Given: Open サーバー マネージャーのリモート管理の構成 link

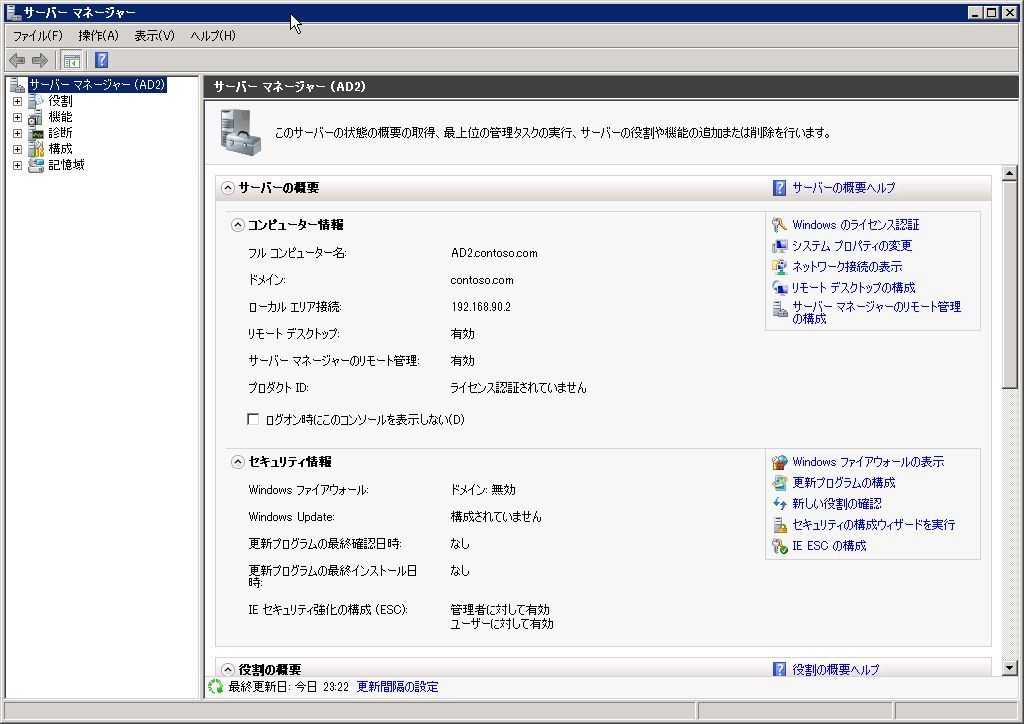Looking at the screenshot, I should (876, 313).
